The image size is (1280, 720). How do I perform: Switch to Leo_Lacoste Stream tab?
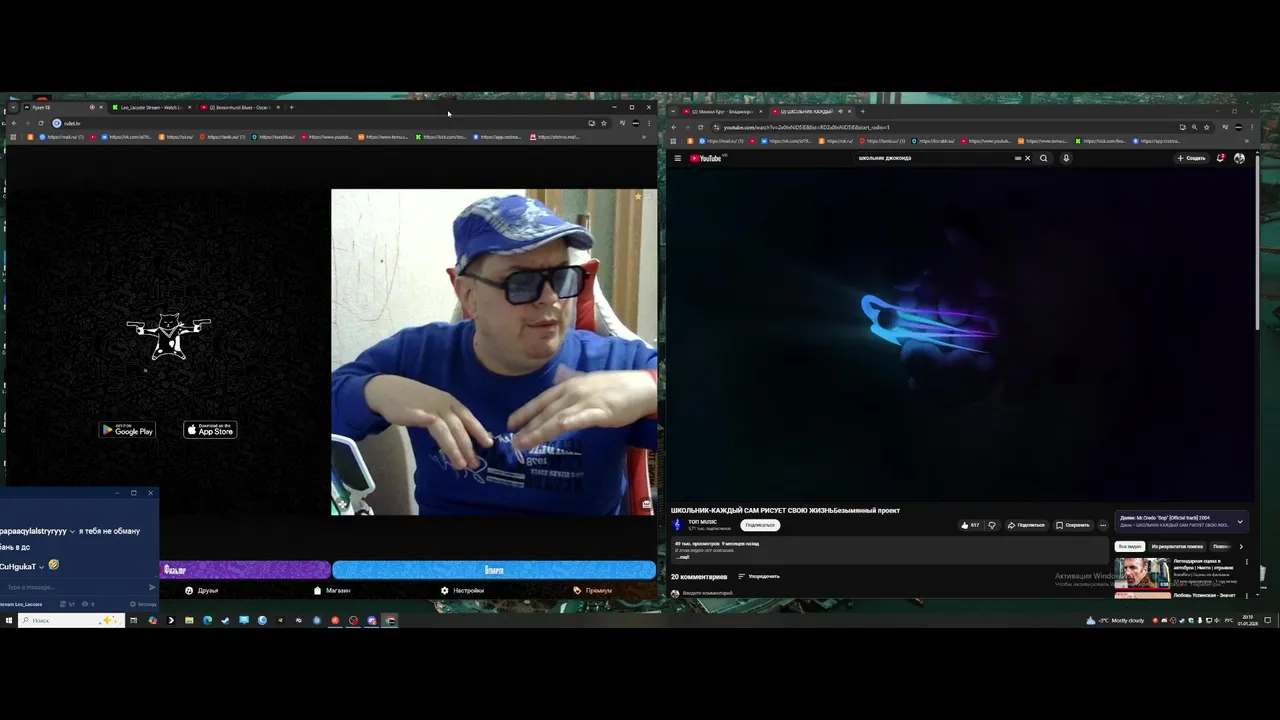coord(151,107)
